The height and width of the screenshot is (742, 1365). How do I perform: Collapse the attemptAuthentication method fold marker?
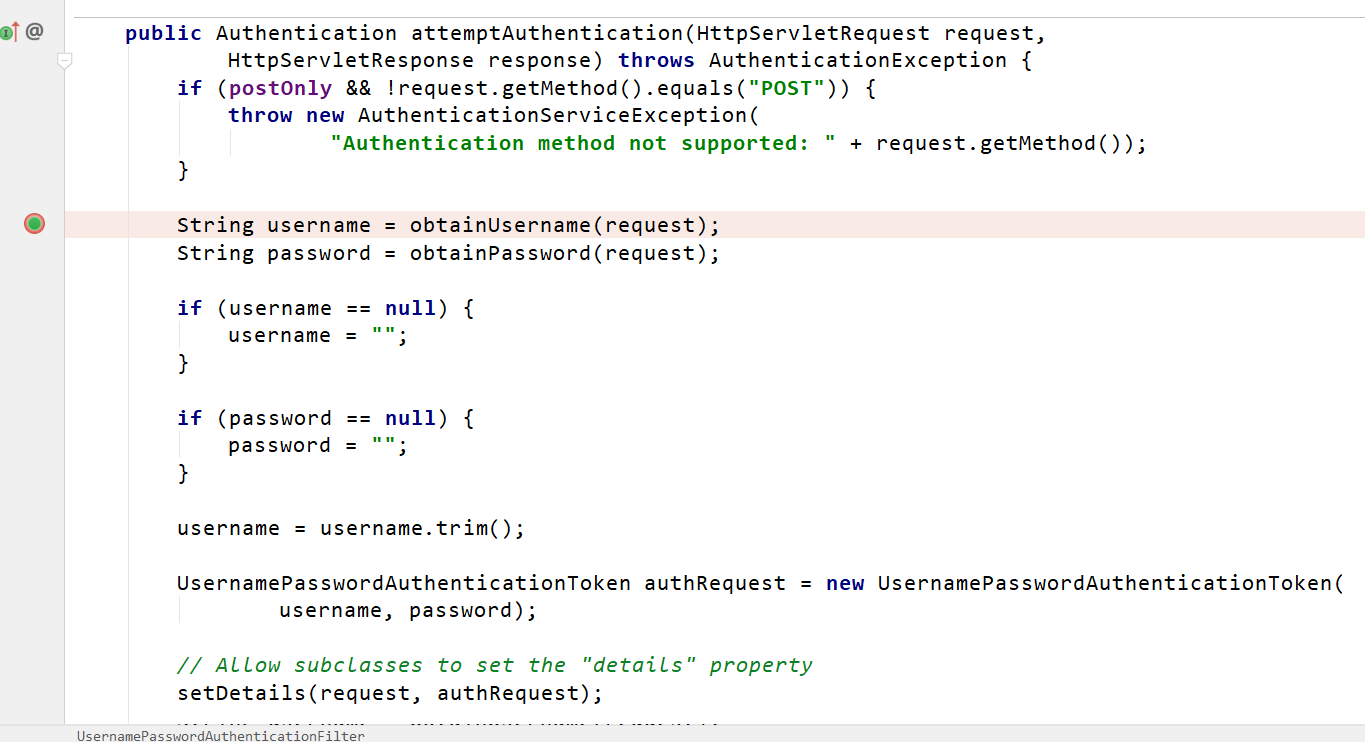click(x=65, y=61)
